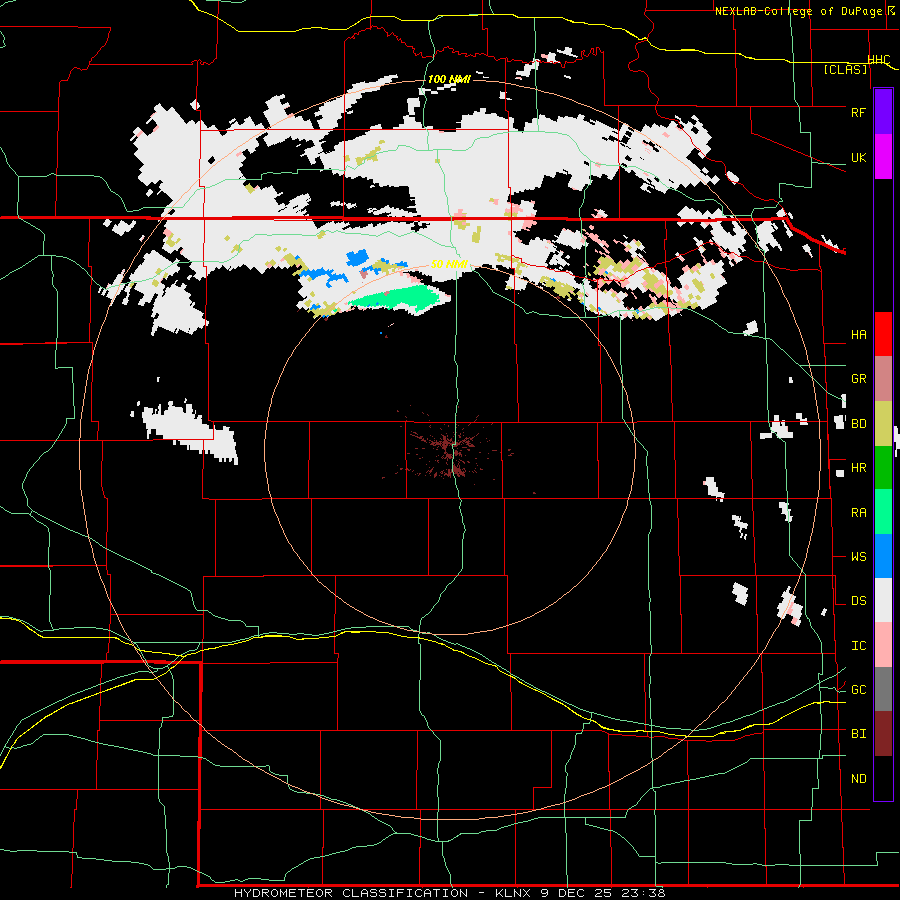
Task: Click the RA legend label
Action: (858, 513)
